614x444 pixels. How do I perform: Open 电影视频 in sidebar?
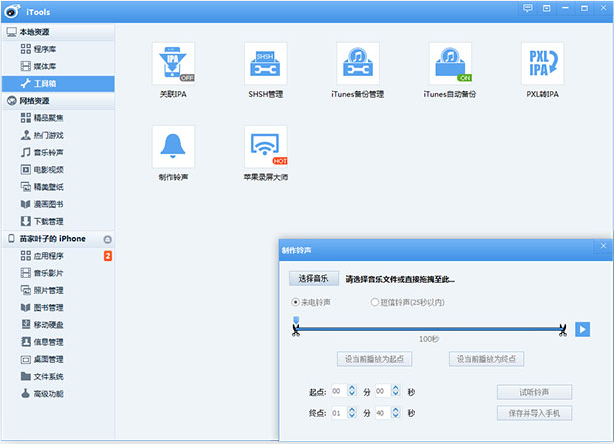[58, 170]
